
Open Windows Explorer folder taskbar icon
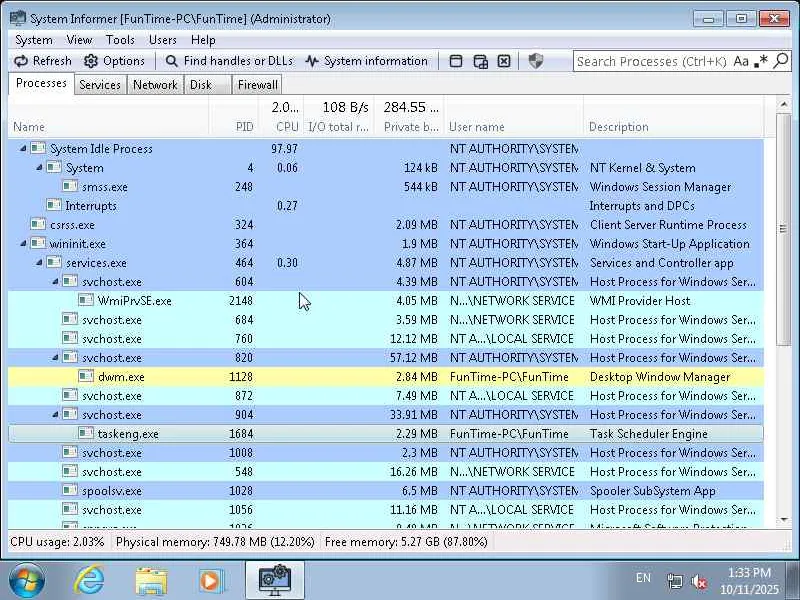coord(151,582)
